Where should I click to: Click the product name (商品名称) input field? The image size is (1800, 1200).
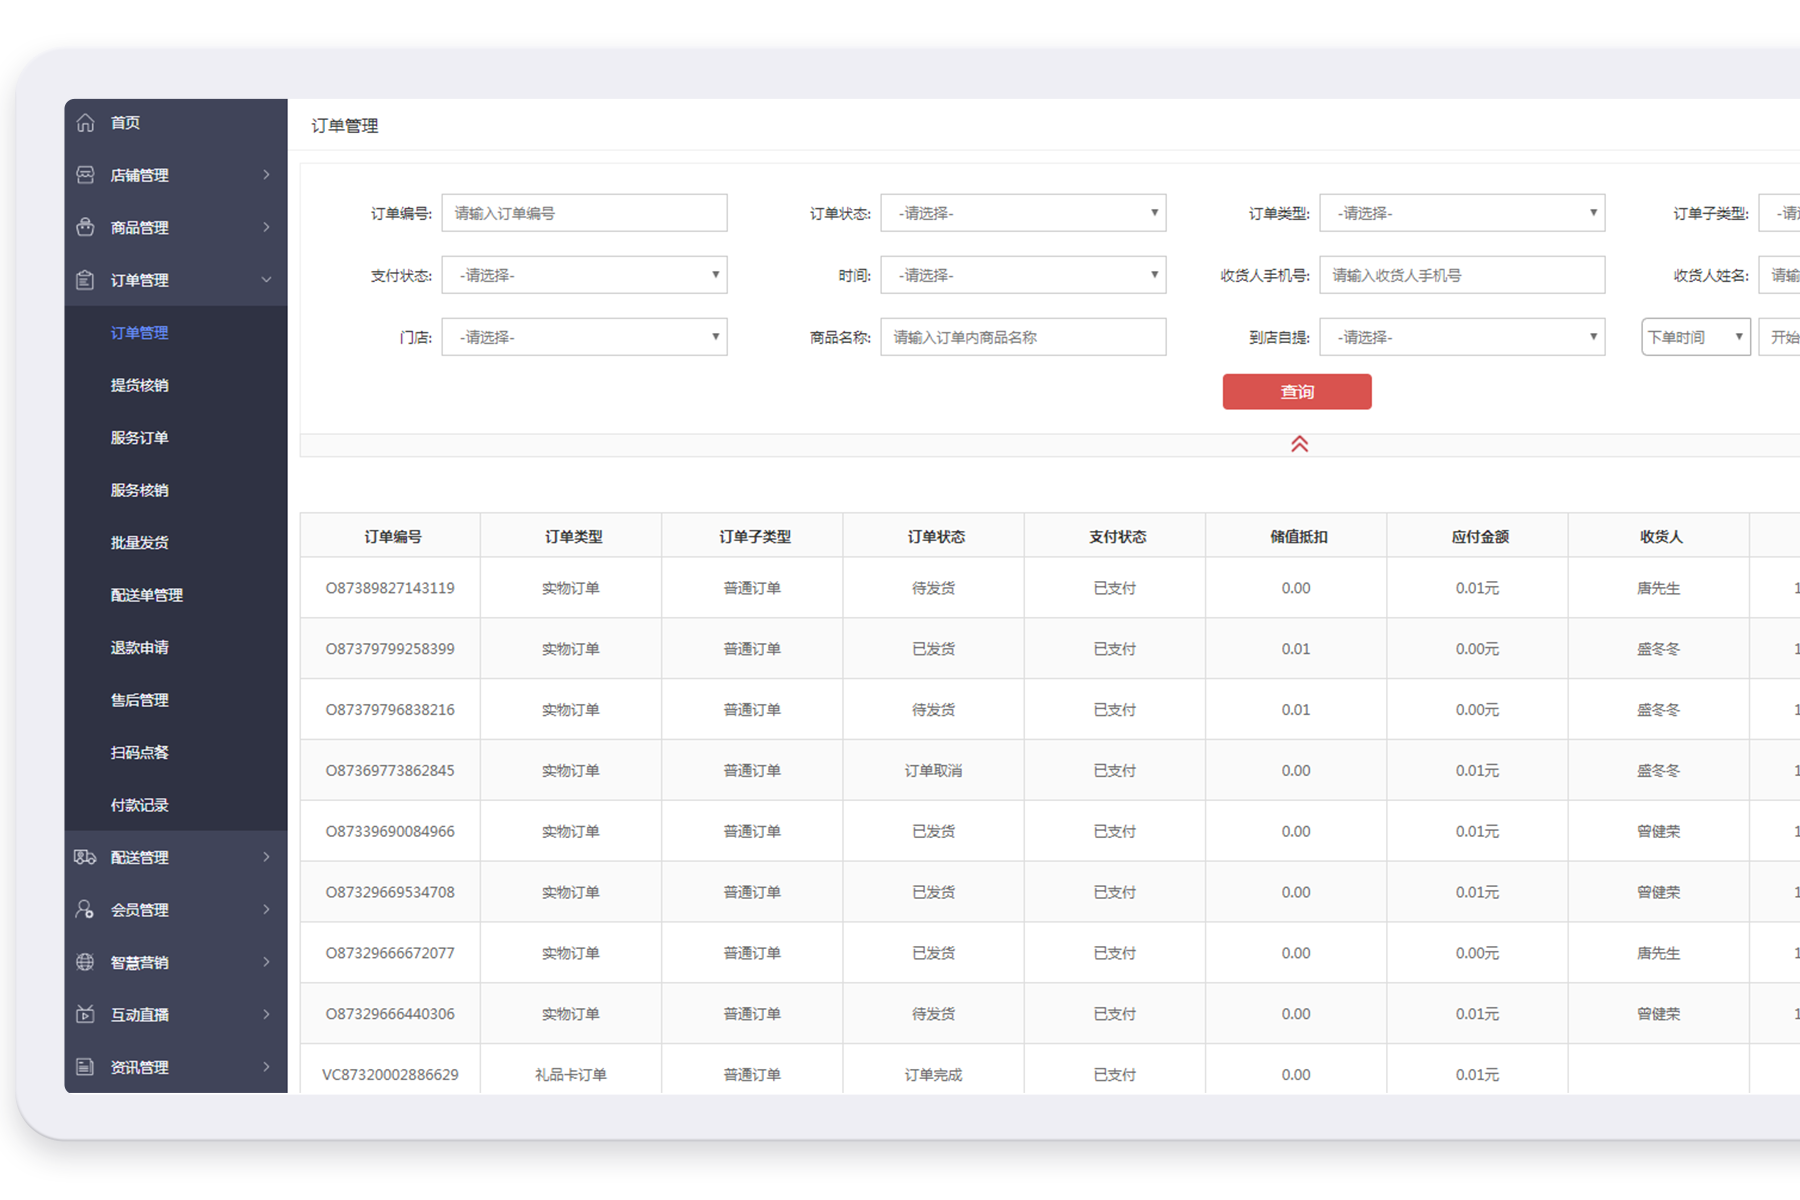pyautogui.click(x=1023, y=337)
